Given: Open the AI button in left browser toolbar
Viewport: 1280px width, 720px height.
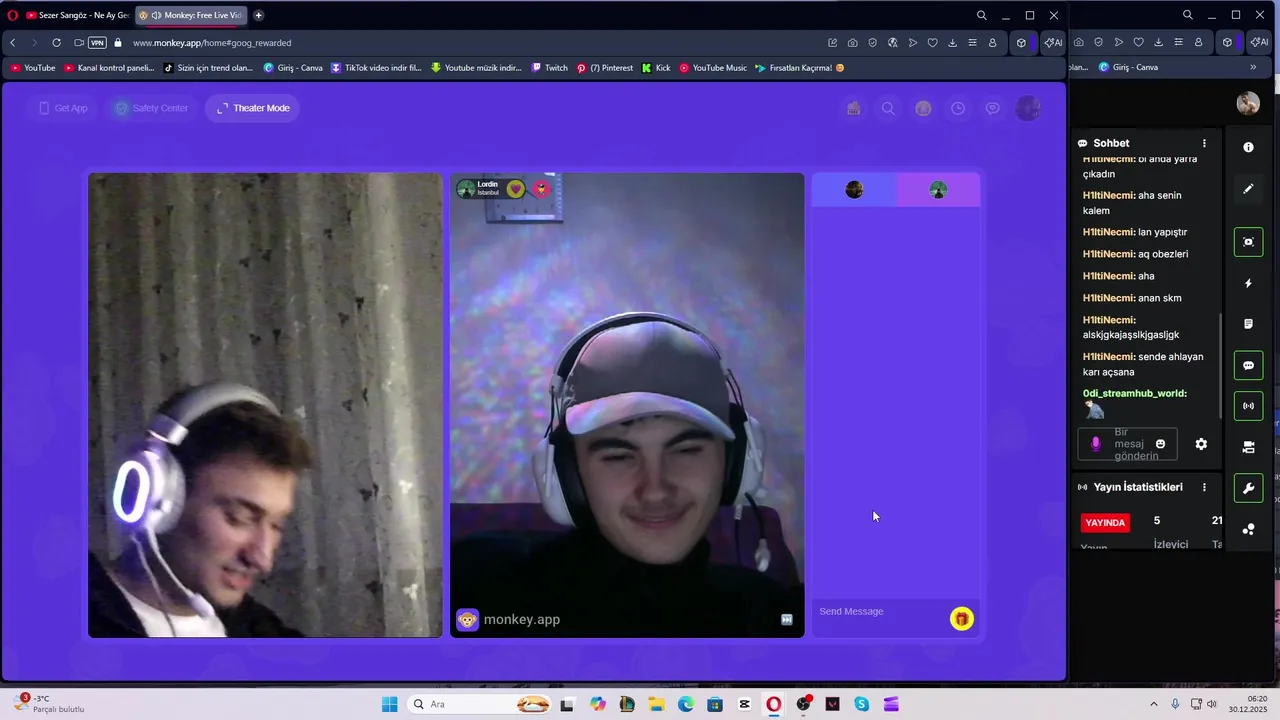Looking at the screenshot, I should pyautogui.click(x=1052, y=43).
